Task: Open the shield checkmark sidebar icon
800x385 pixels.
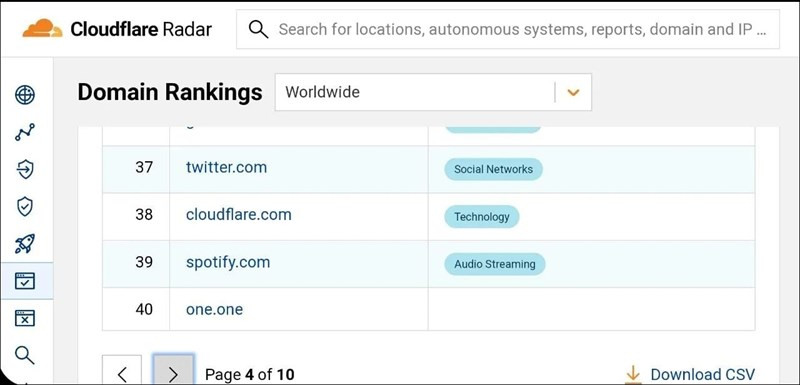Action: pos(25,207)
